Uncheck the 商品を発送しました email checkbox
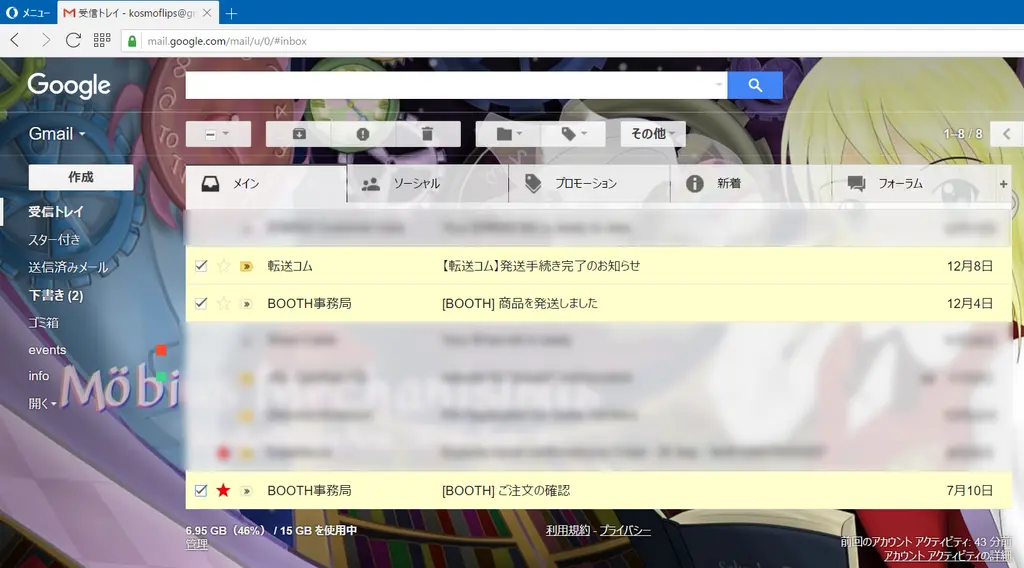The height and width of the screenshot is (568, 1024). tap(201, 303)
